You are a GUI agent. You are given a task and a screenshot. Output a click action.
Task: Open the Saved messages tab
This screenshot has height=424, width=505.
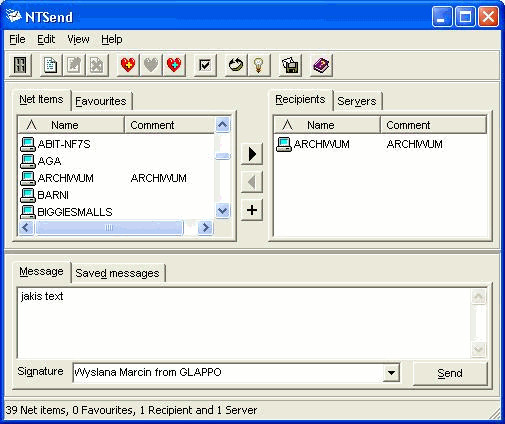[117, 273]
